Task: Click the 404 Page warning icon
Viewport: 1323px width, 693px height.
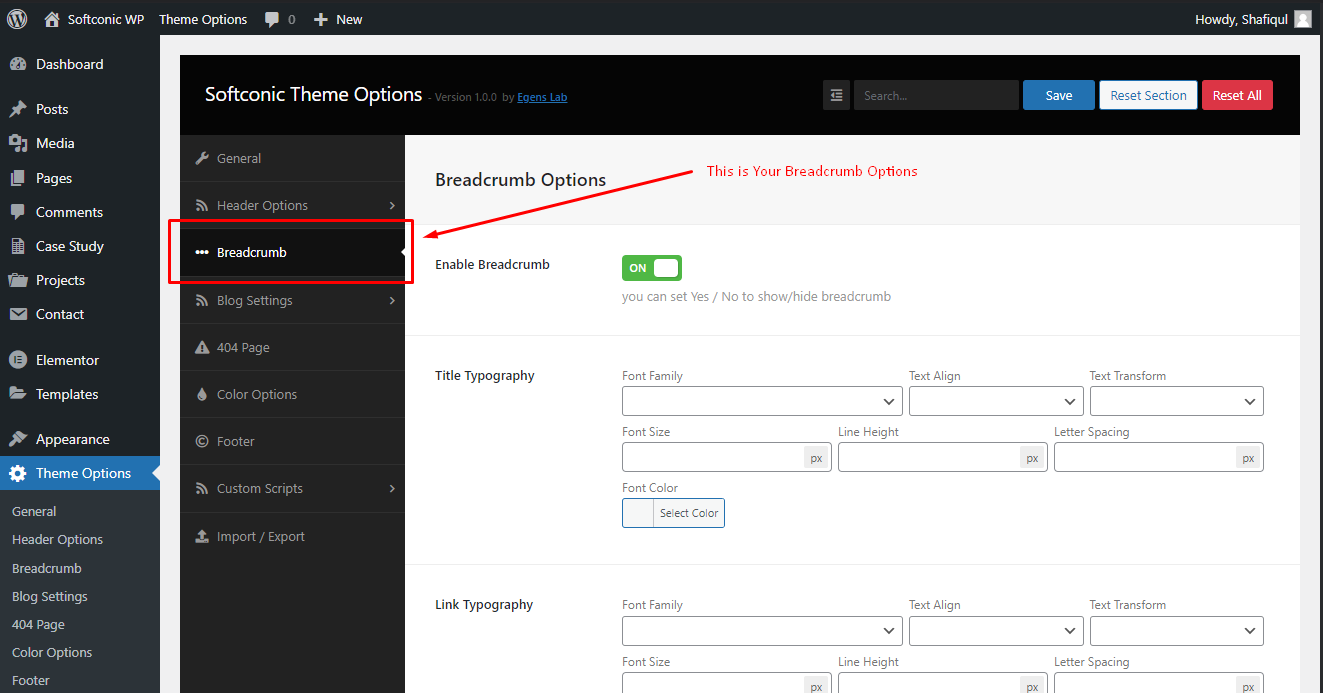Action: click(x=202, y=347)
